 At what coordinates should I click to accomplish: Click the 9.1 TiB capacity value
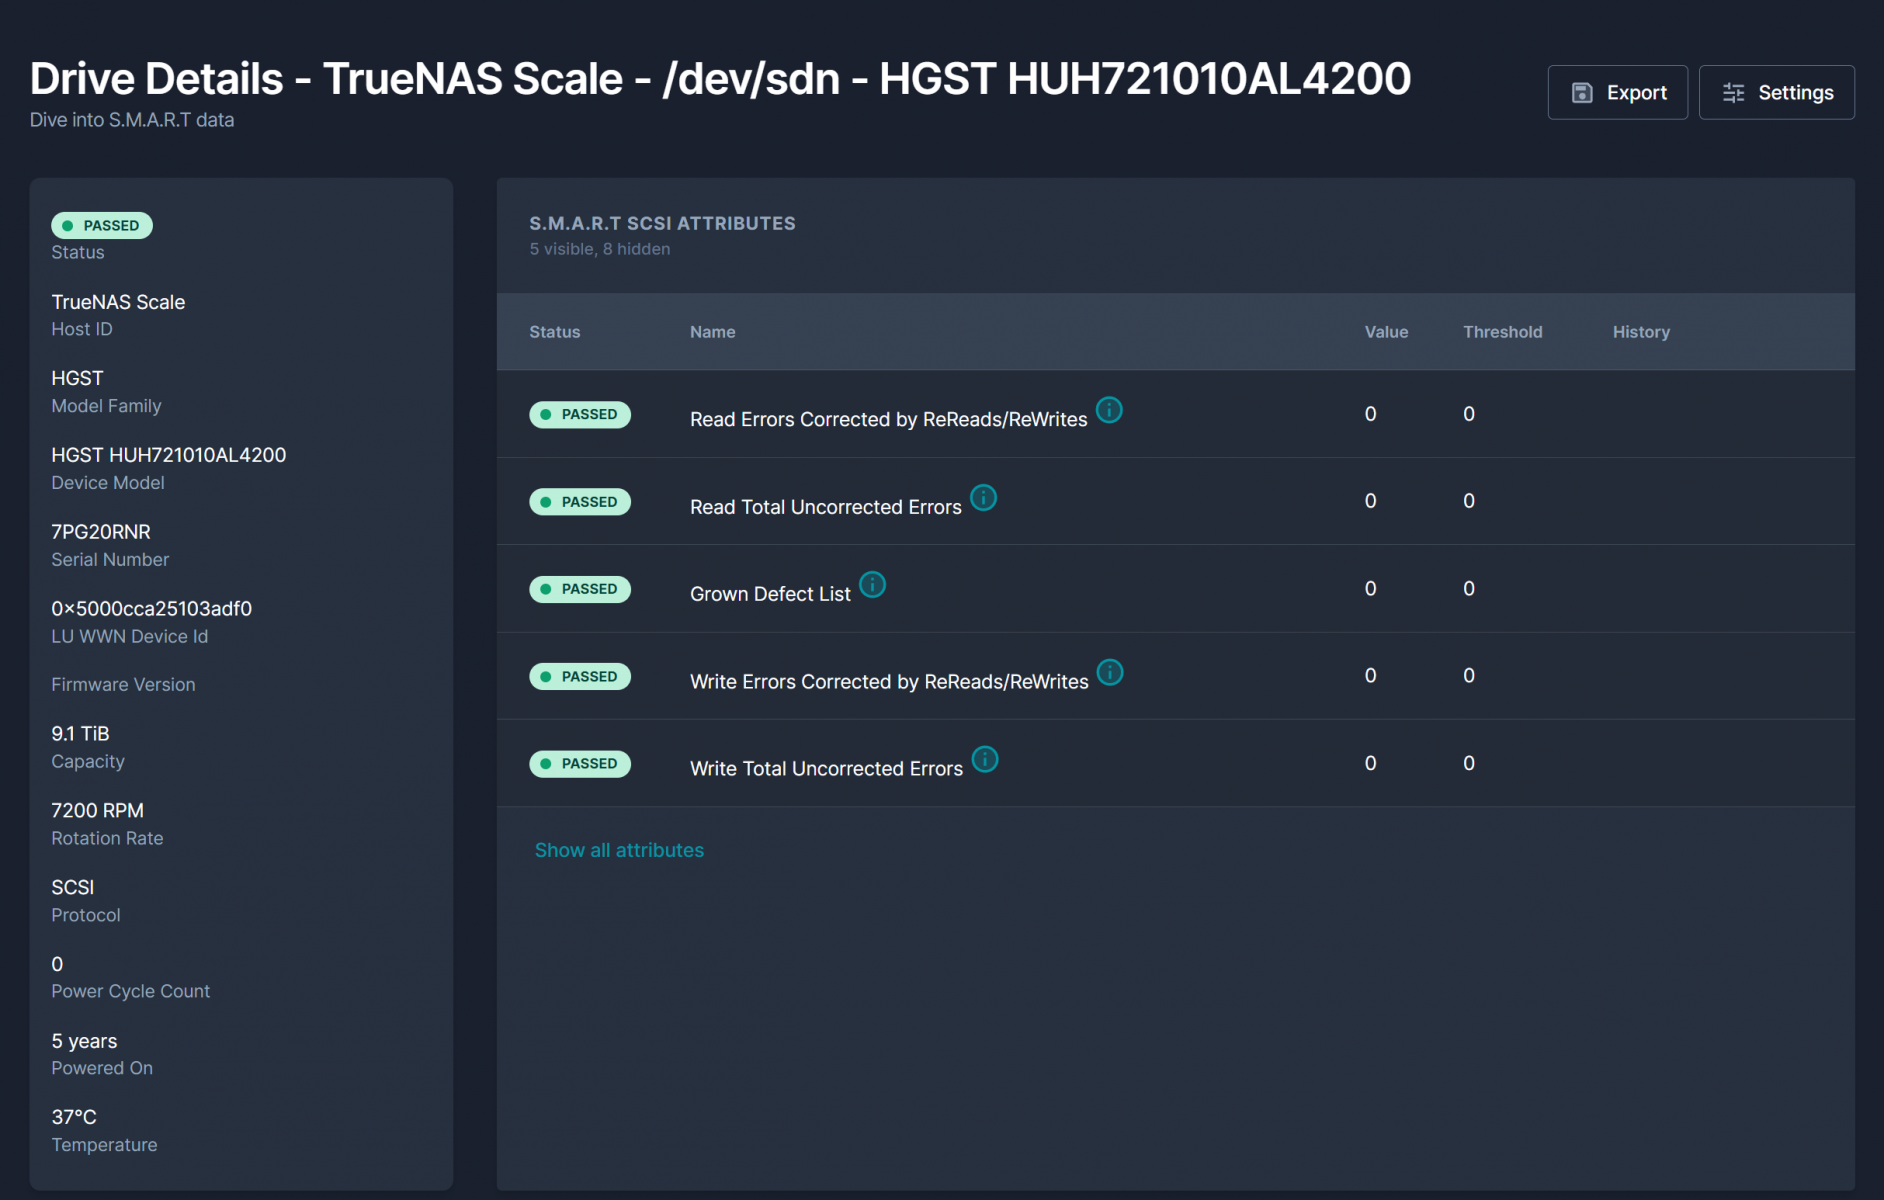click(x=80, y=734)
